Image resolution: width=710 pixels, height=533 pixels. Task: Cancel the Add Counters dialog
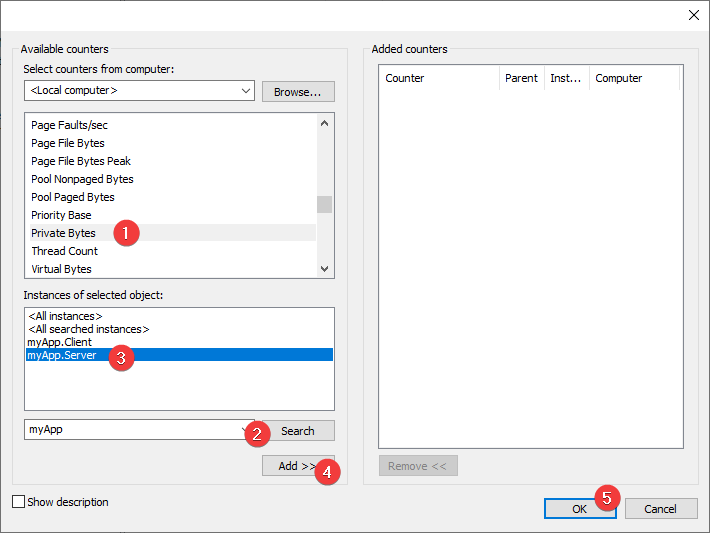click(x=660, y=509)
